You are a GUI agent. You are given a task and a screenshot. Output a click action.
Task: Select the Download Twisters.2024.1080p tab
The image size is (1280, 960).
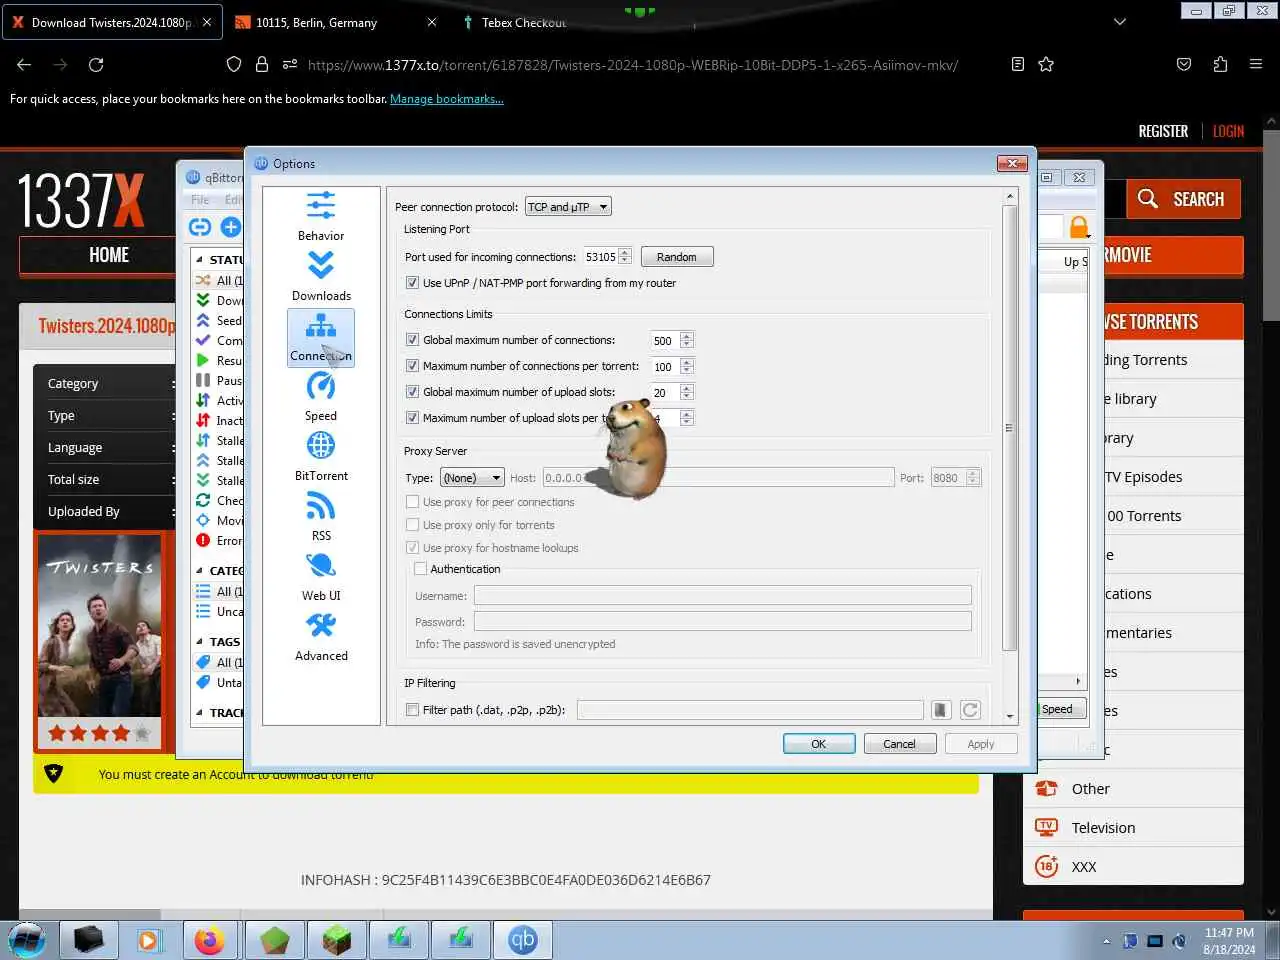click(112, 22)
